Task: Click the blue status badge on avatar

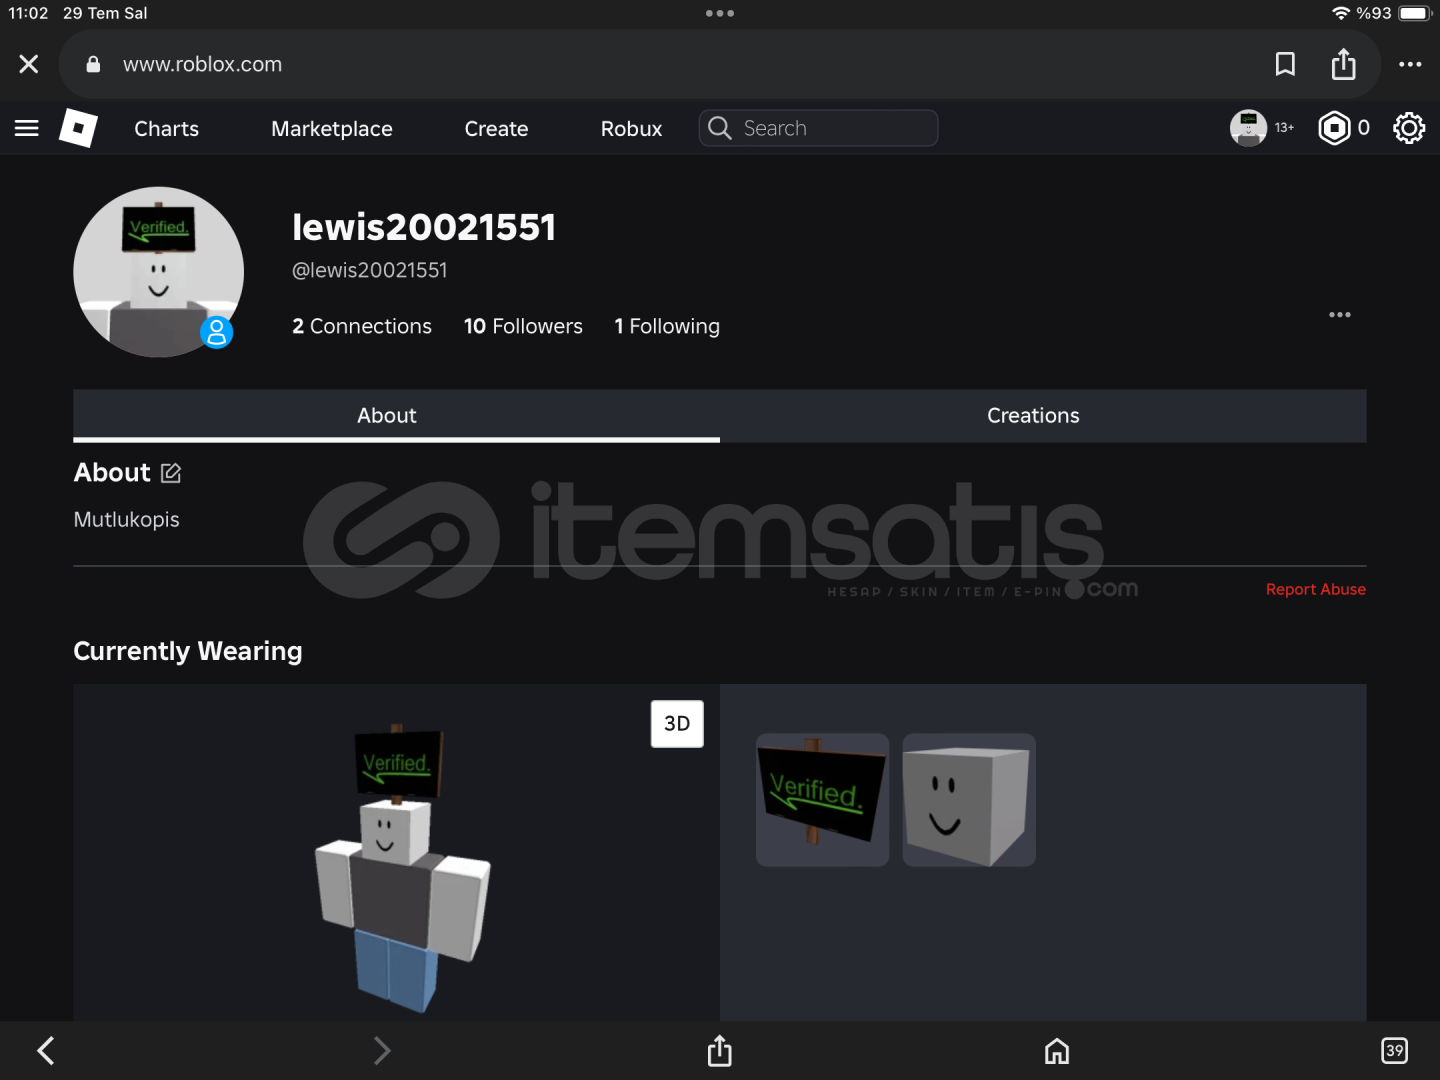Action: (216, 332)
